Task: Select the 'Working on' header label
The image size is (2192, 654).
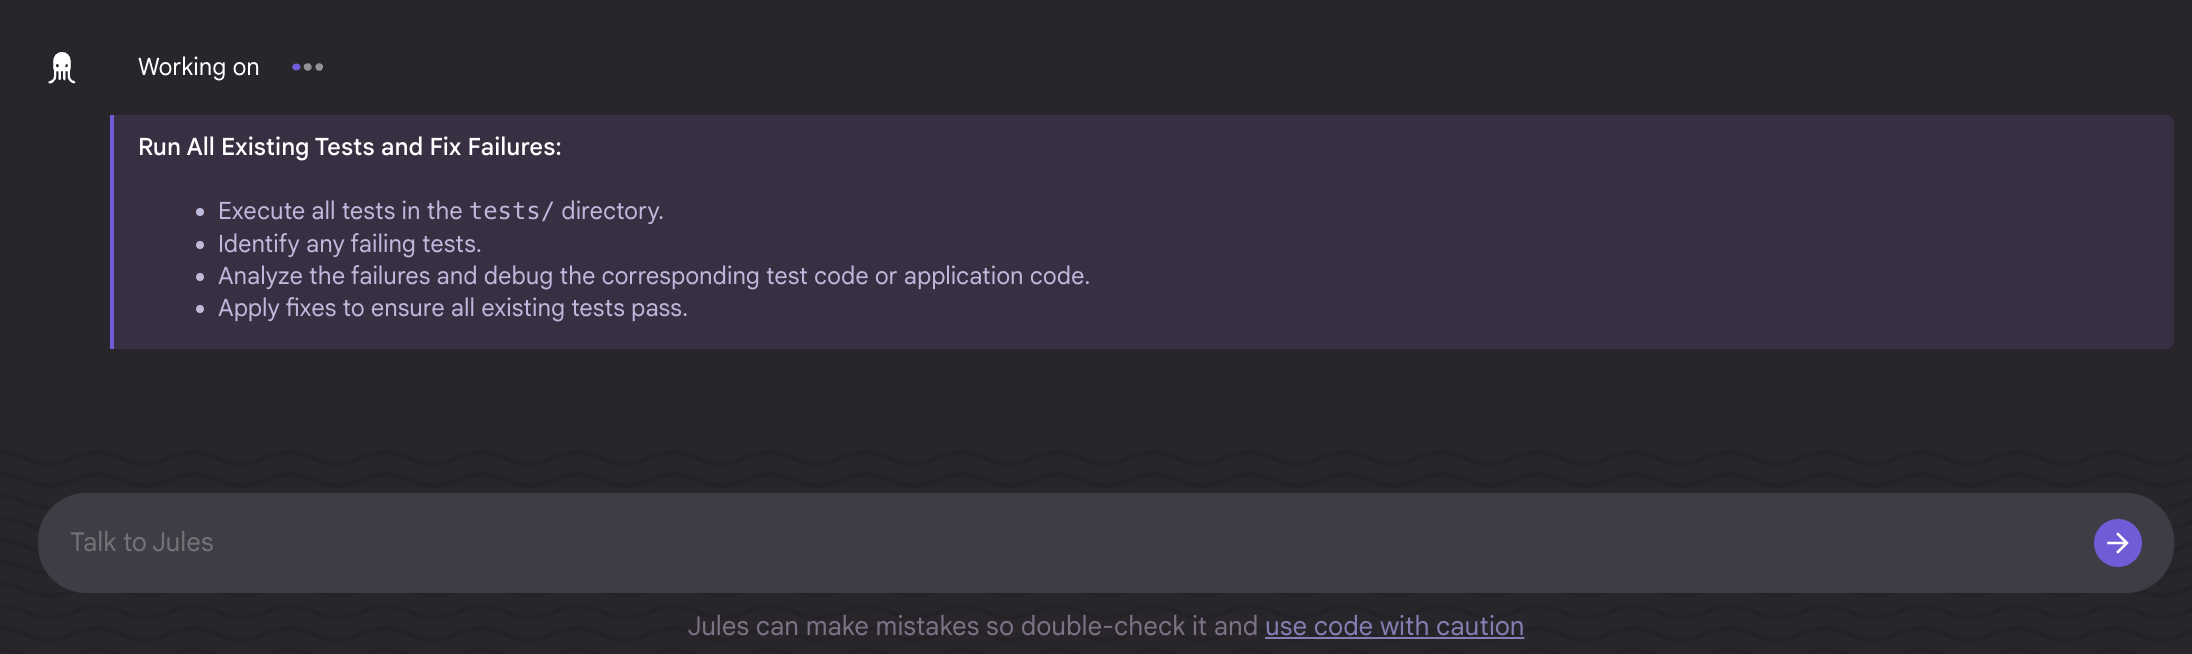Action: pos(198,67)
